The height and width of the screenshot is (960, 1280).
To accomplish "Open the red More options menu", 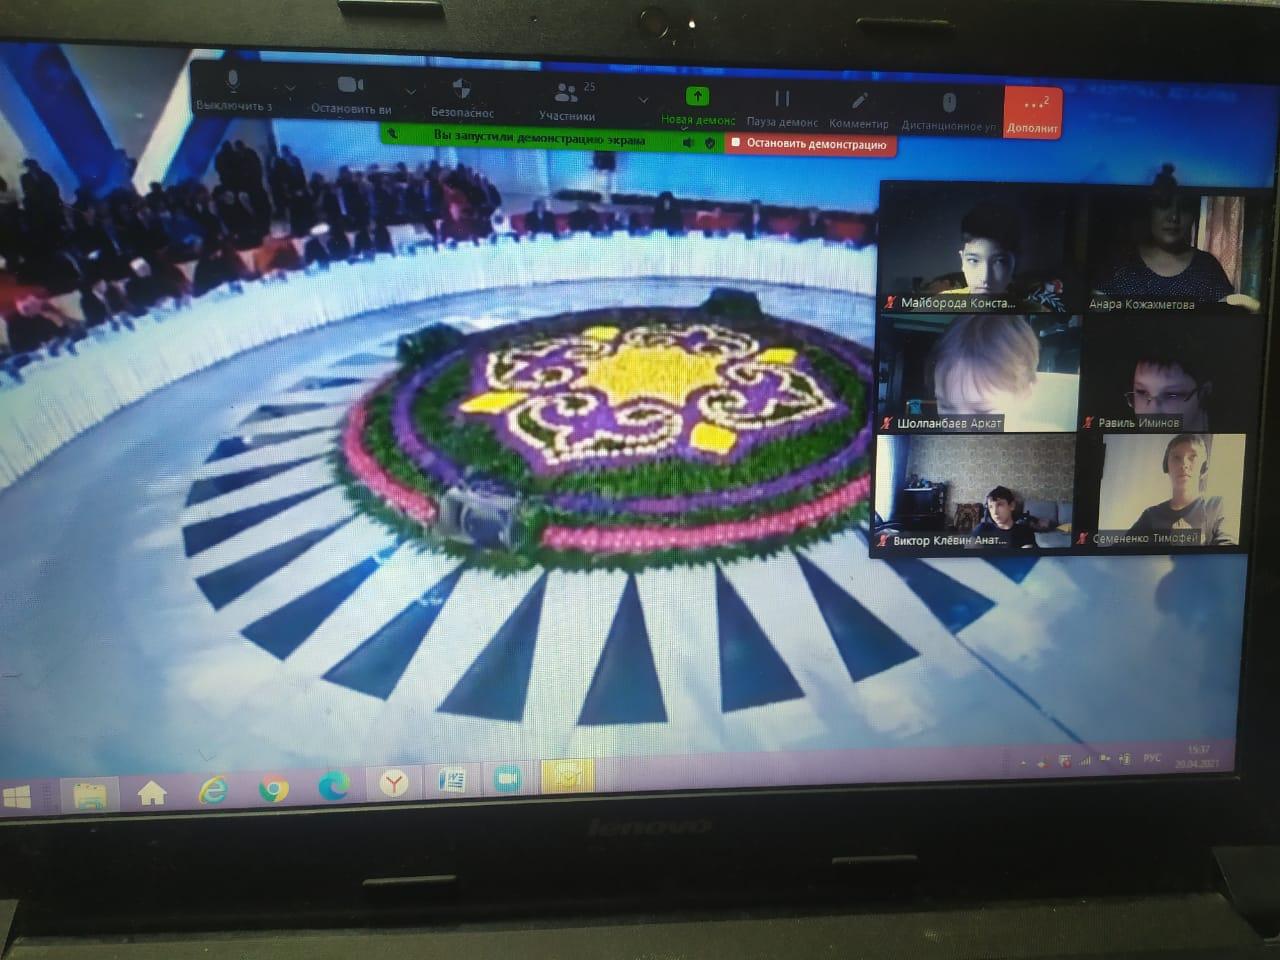I will click(x=1033, y=111).
